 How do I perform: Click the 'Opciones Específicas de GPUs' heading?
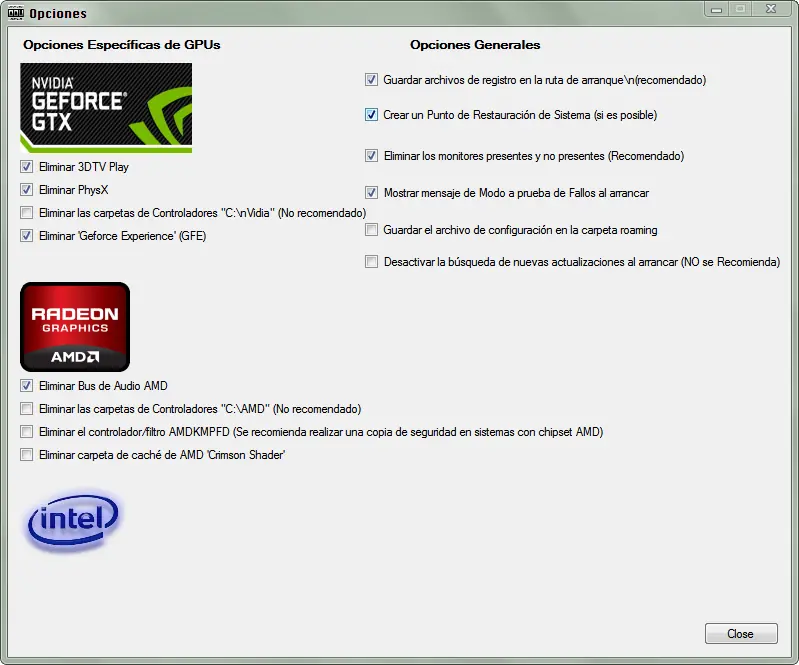[122, 45]
